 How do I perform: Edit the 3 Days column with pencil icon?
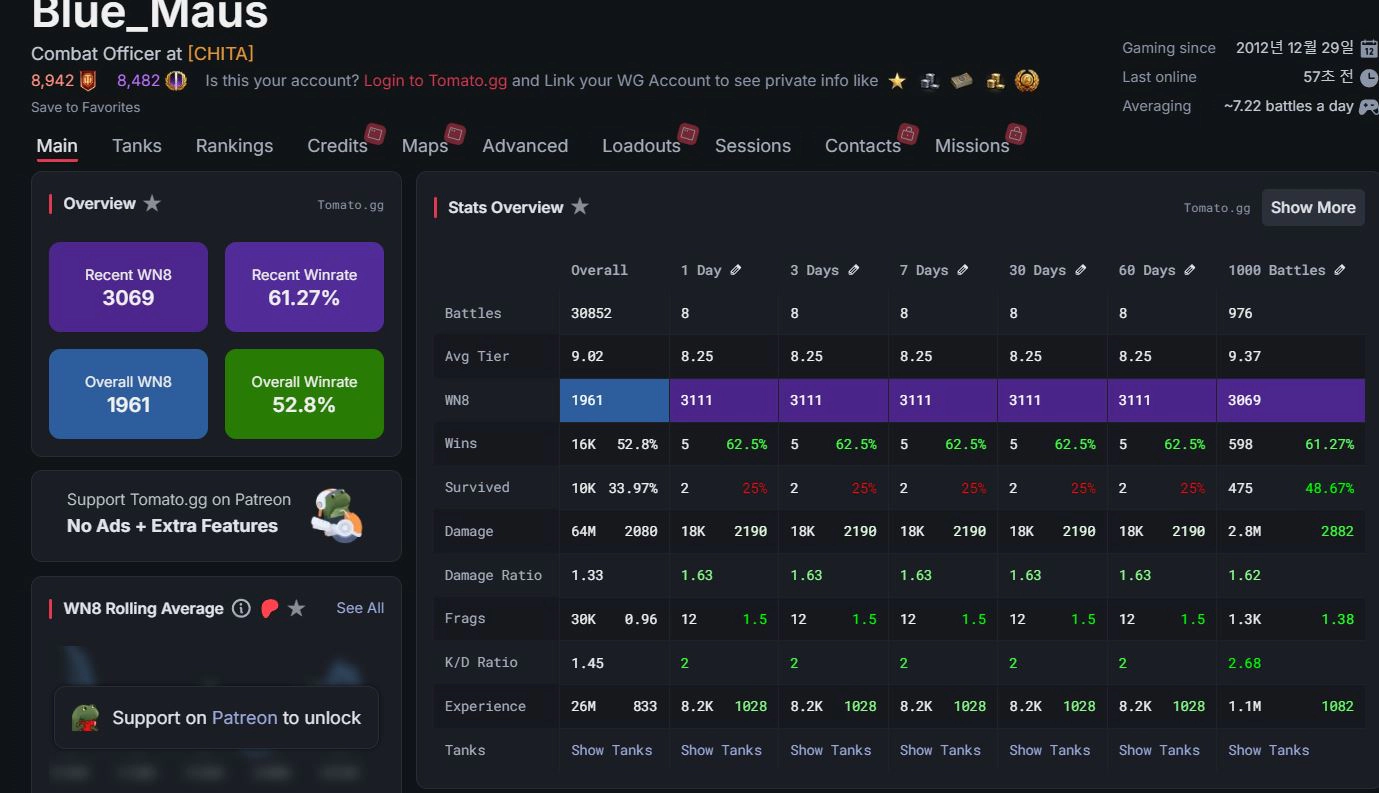pos(854,270)
